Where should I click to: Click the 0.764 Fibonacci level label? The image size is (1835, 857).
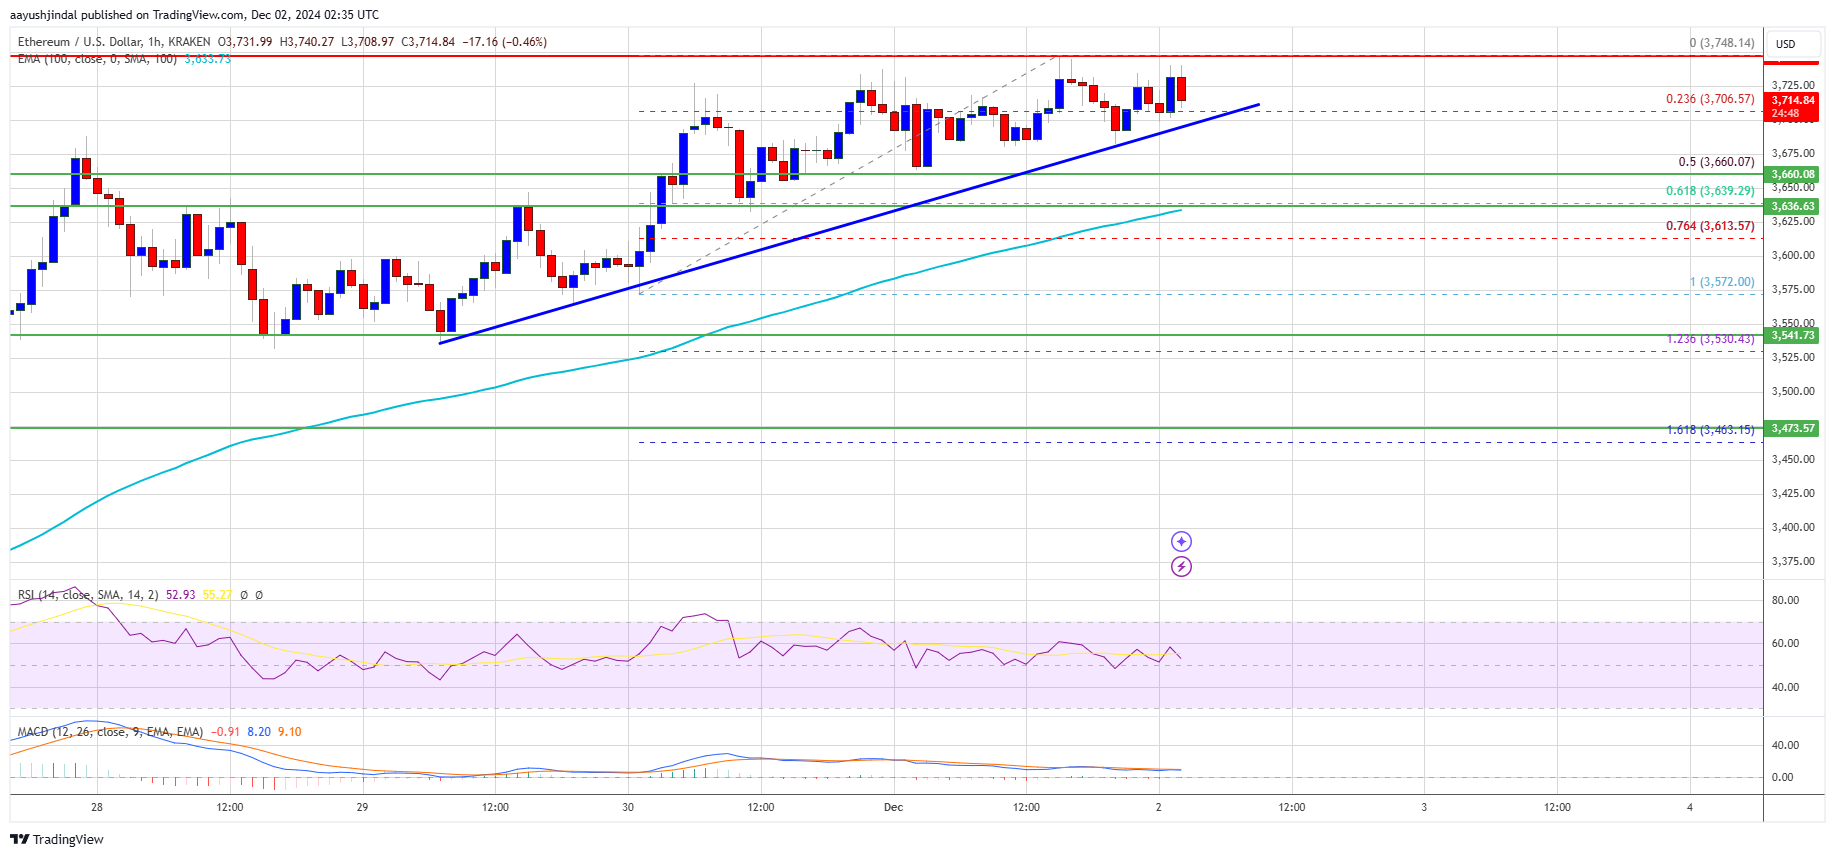pyautogui.click(x=1709, y=226)
